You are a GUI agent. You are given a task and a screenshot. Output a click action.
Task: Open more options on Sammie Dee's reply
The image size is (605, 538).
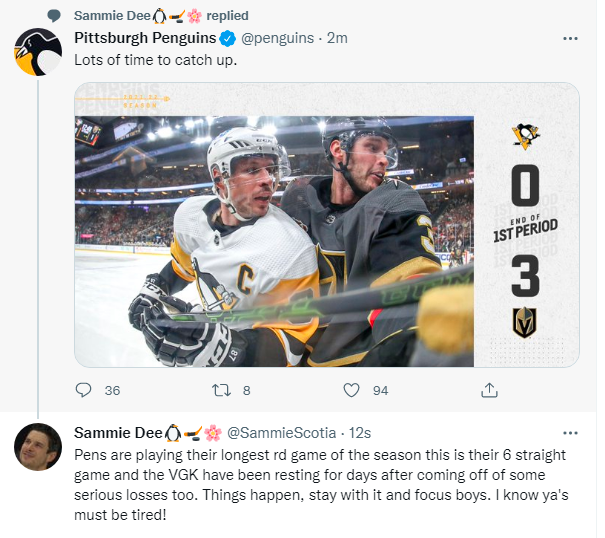570,433
